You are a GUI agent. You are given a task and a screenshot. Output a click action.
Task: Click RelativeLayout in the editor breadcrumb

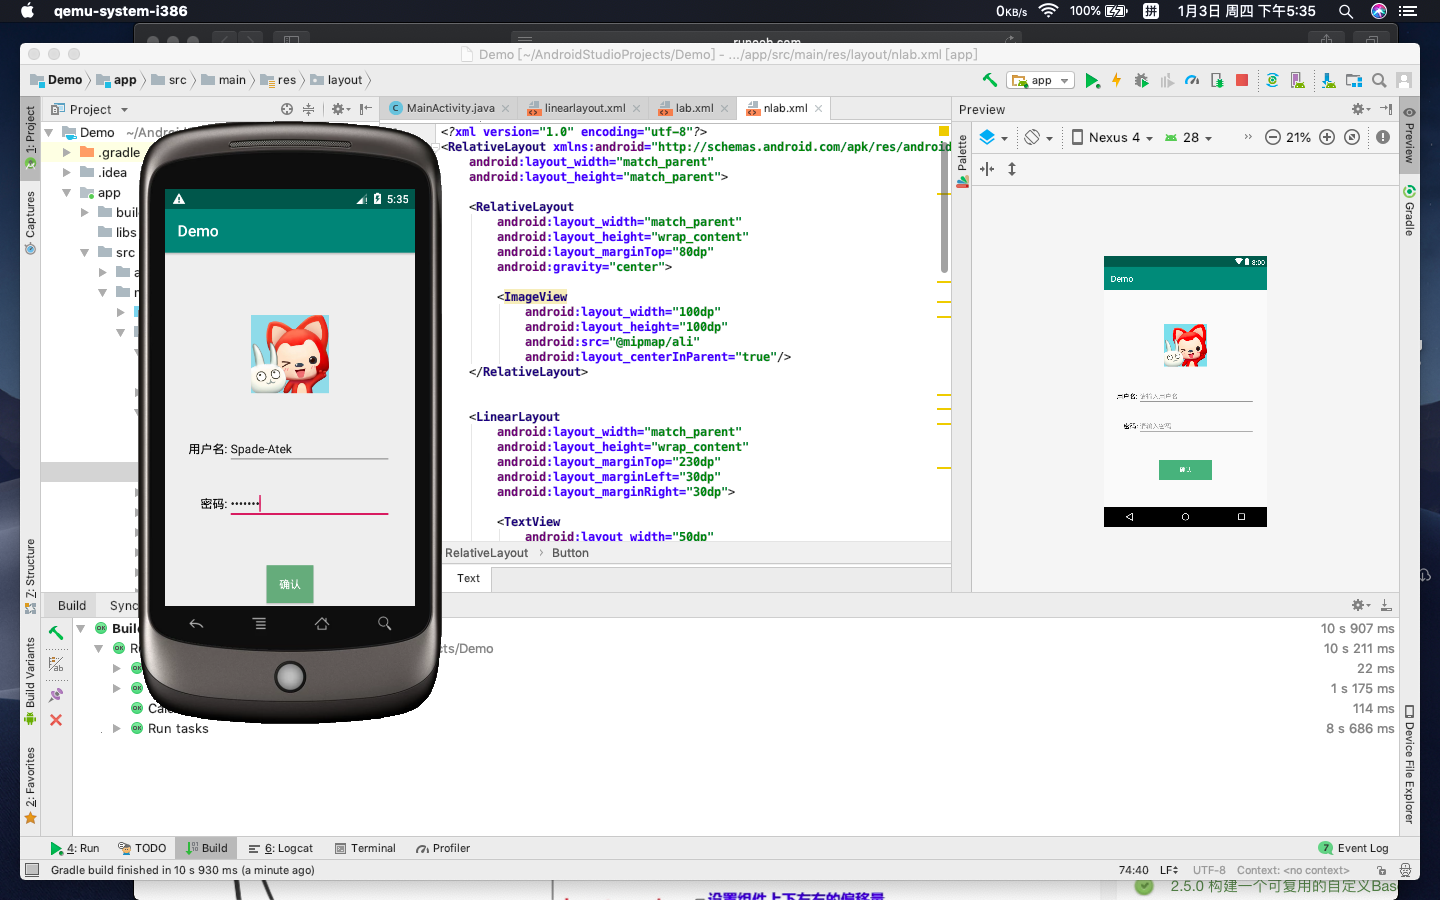tap(486, 553)
